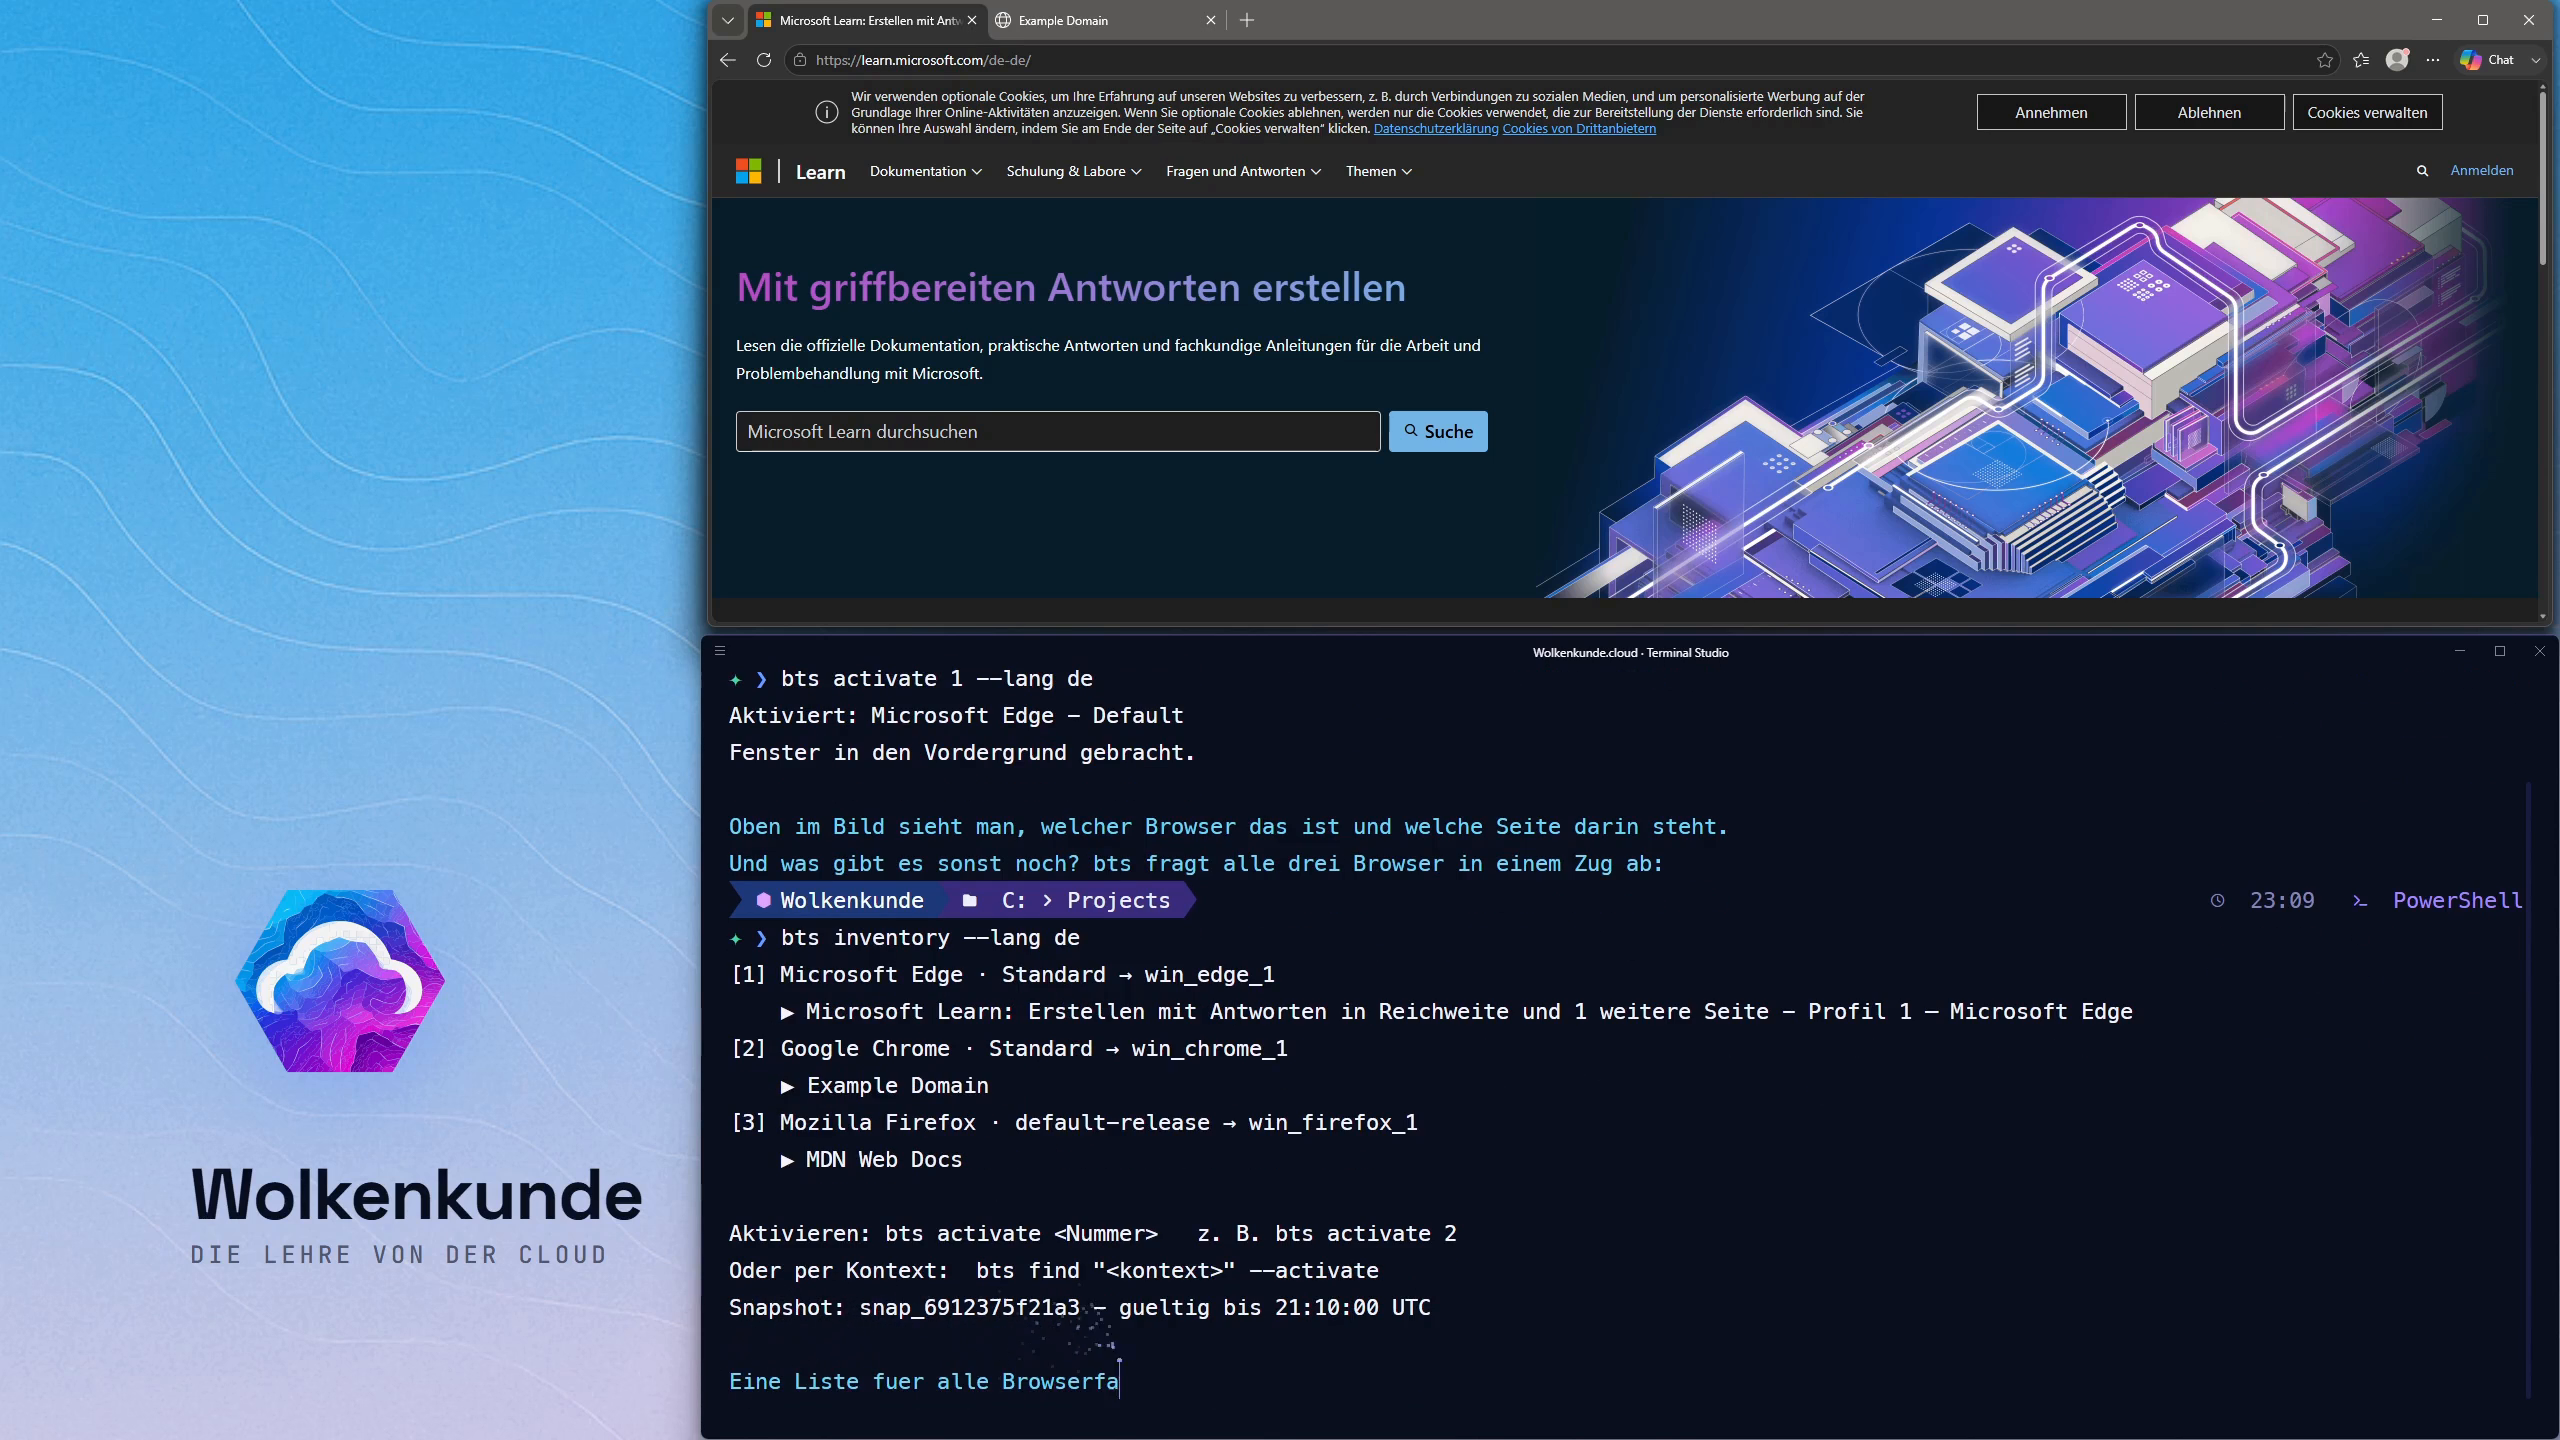Add this page to favorites star

pyautogui.click(x=2324, y=60)
